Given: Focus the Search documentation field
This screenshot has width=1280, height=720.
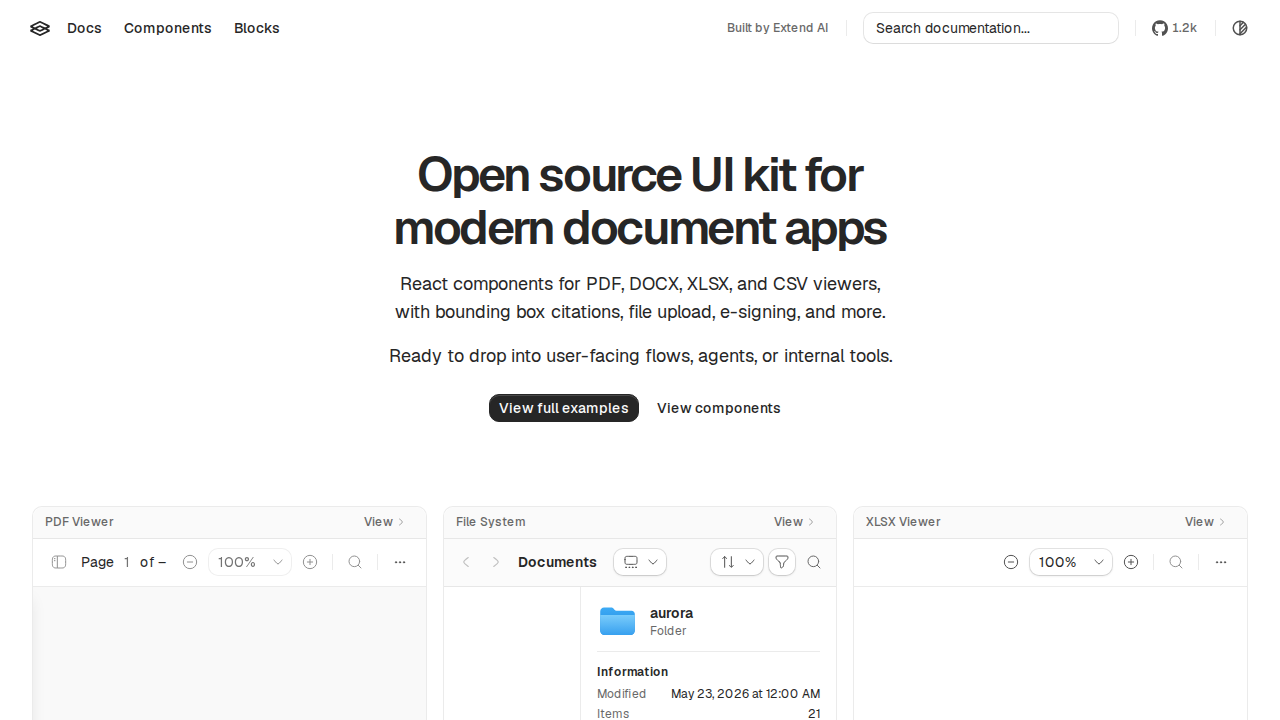Looking at the screenshot, I should click(x=991, y=28).
